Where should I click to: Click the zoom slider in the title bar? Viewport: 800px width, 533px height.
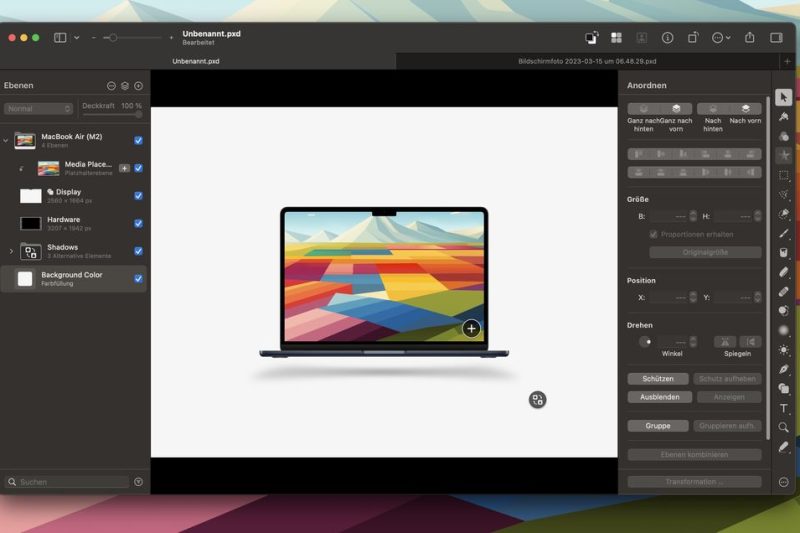pos(132,38)
